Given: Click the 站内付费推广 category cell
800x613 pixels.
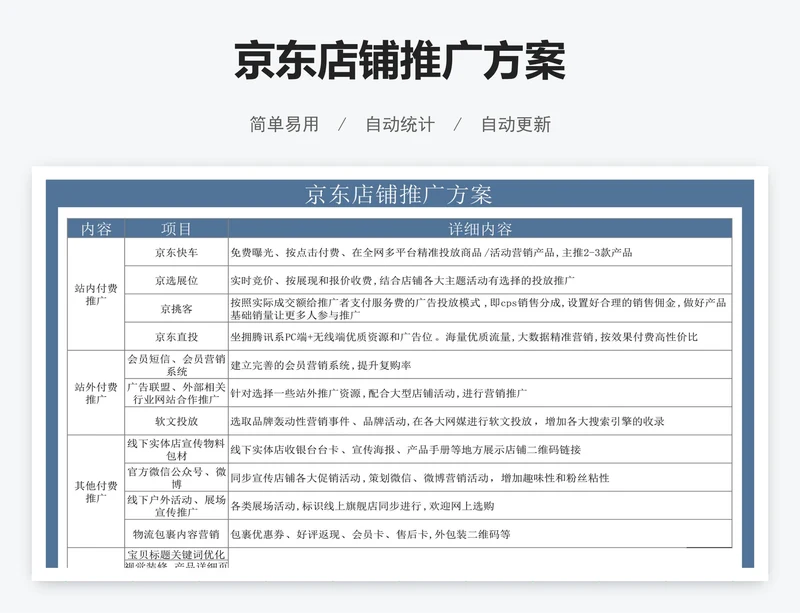Looking at the screenshot, I should (96, 295).
